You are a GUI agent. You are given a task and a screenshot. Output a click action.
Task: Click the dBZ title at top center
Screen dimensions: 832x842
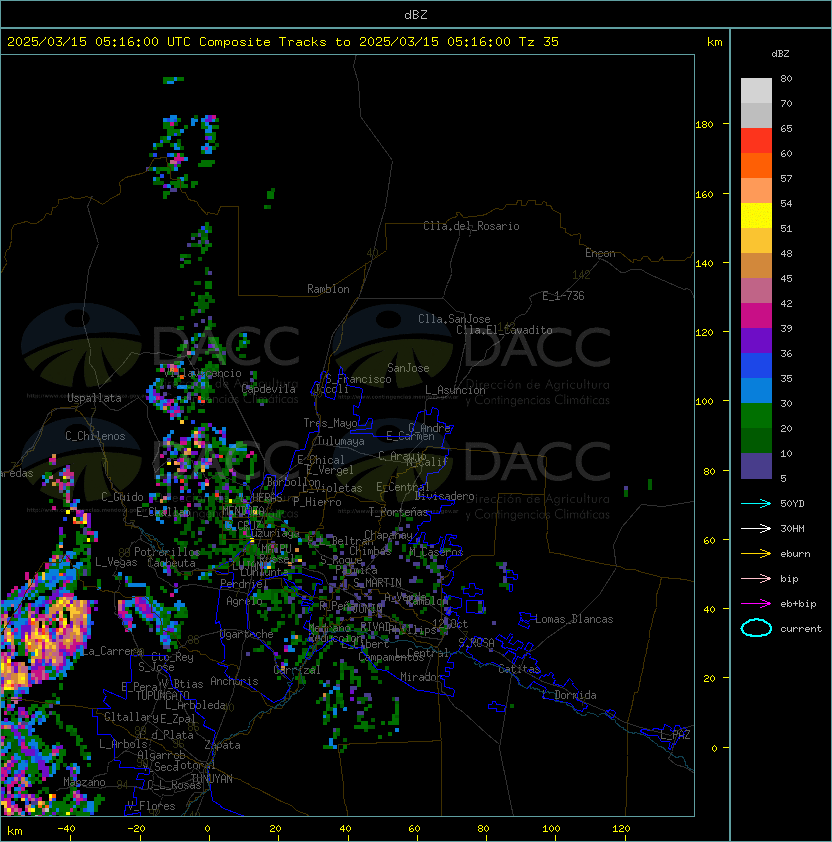tap(416, 15)
